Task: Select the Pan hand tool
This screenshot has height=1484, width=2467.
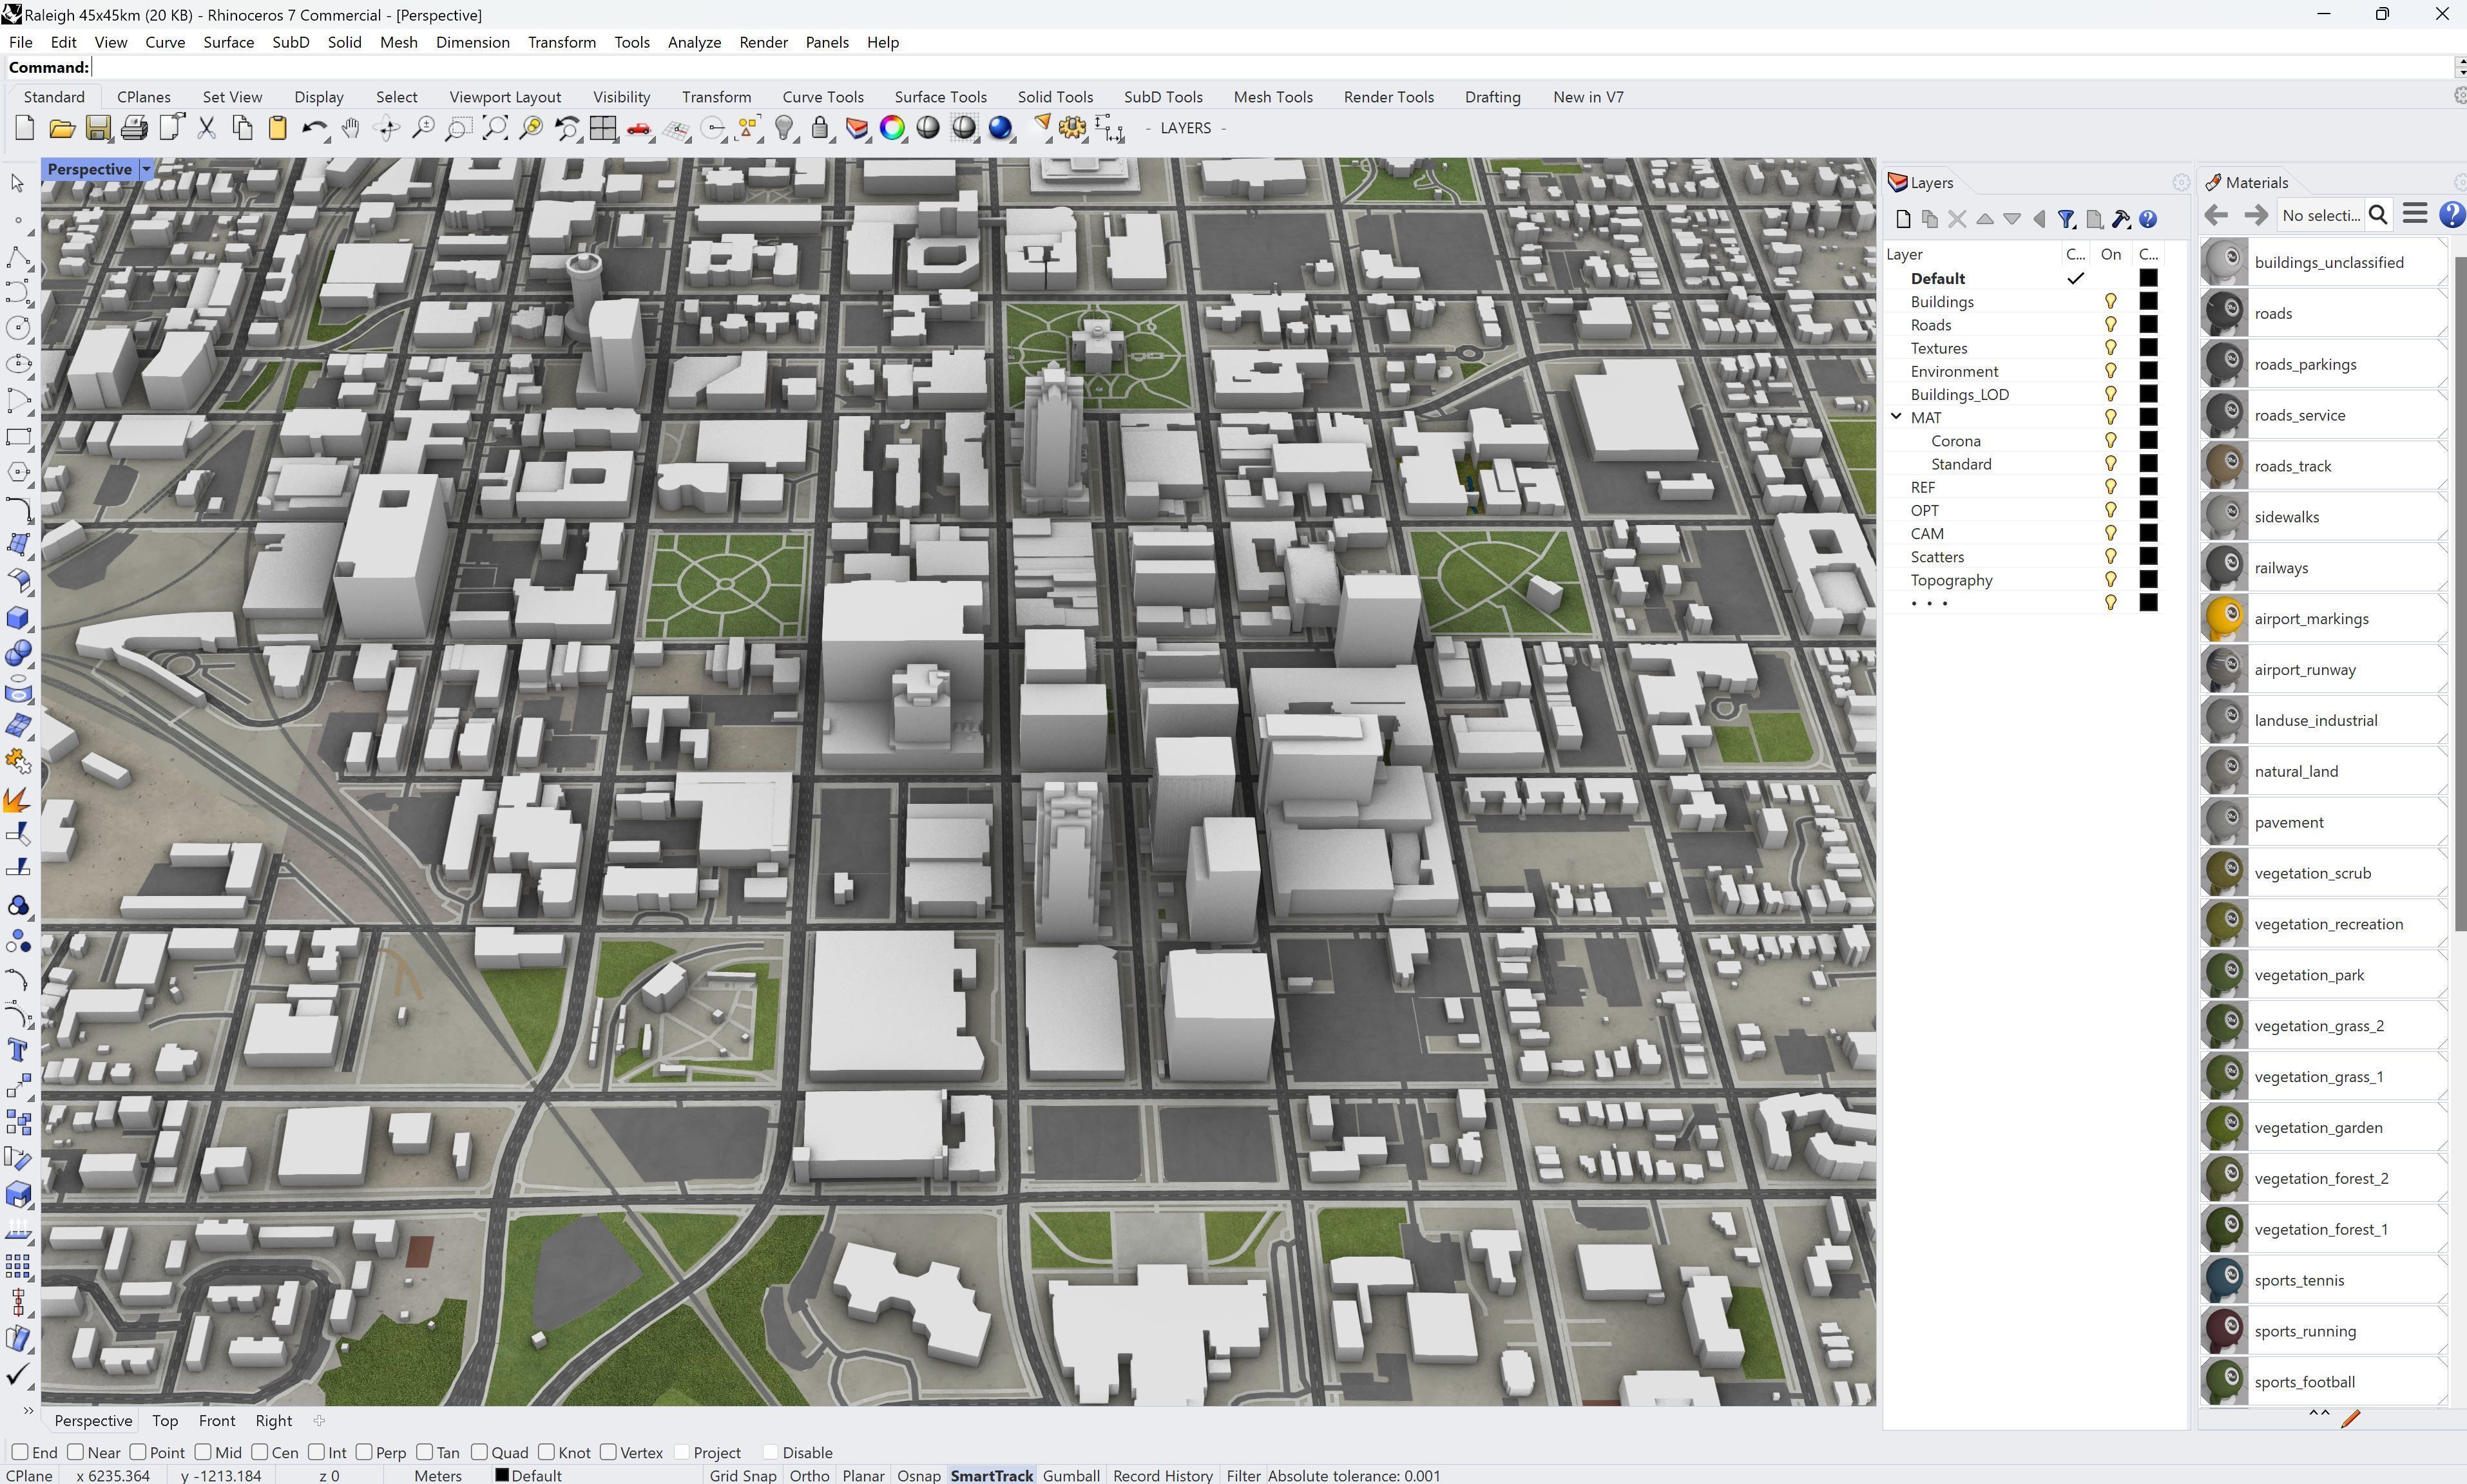Action: (x=350, y=128)
